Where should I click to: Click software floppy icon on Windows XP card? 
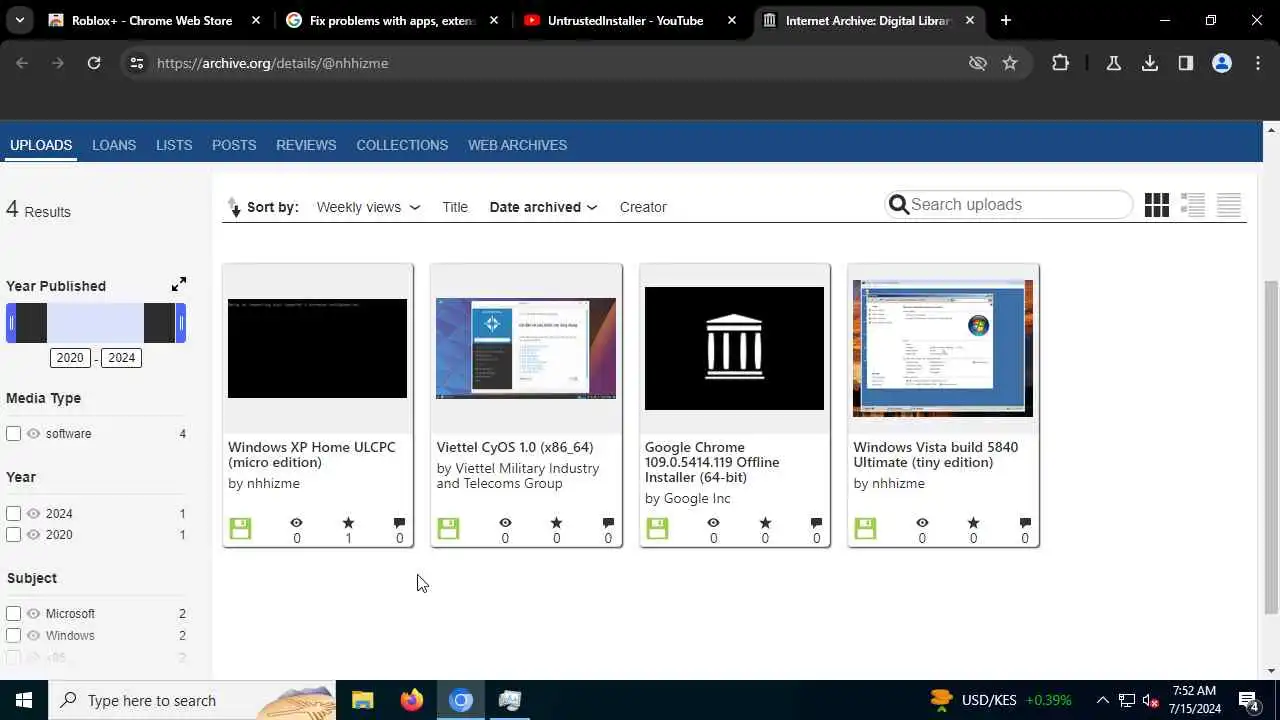tap(240, 529)
